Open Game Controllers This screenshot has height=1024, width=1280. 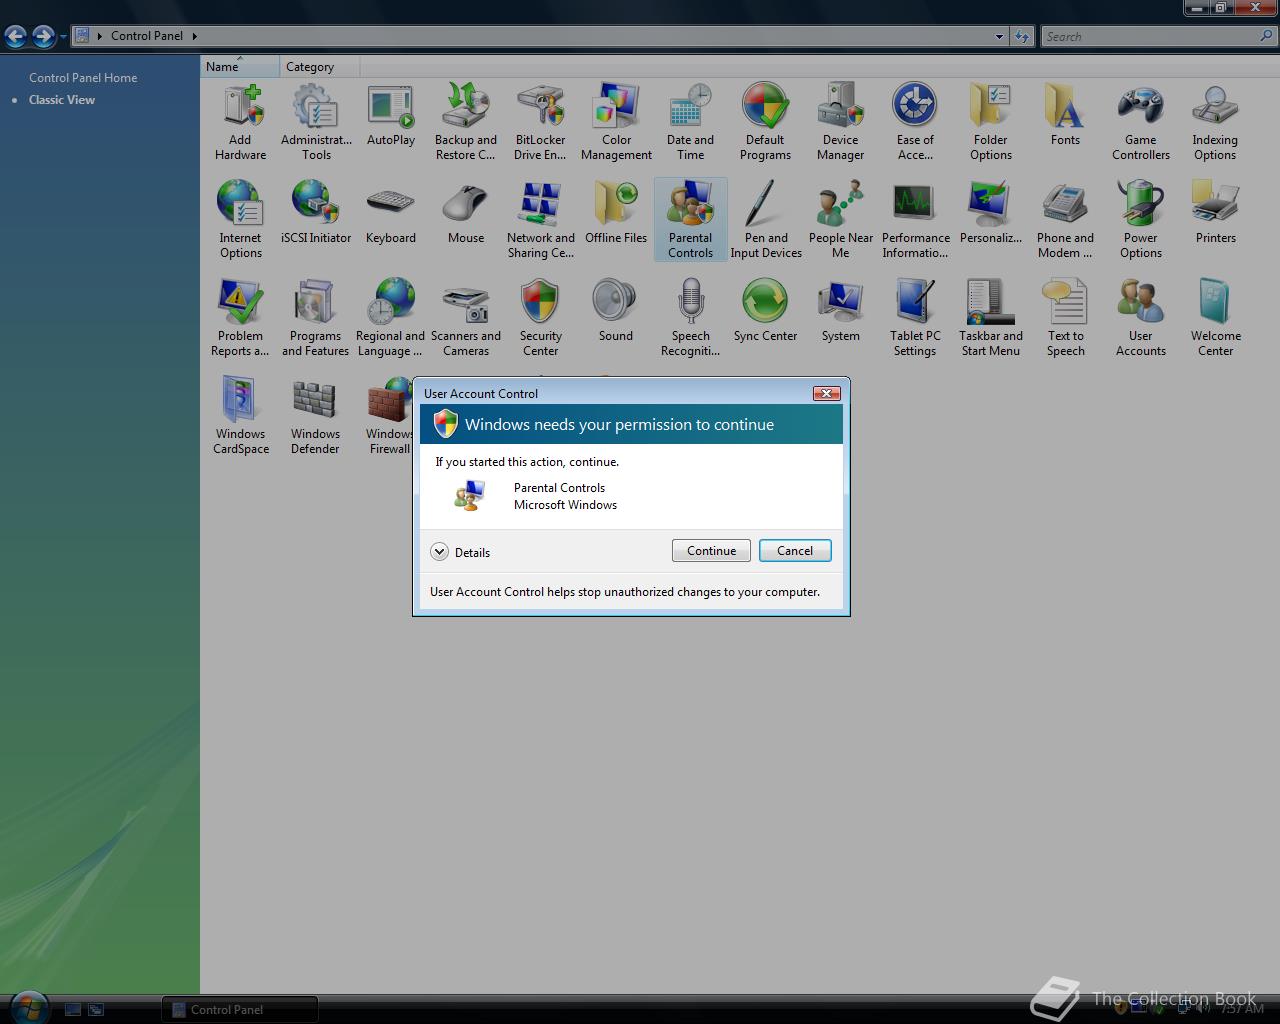[1141, 122]
